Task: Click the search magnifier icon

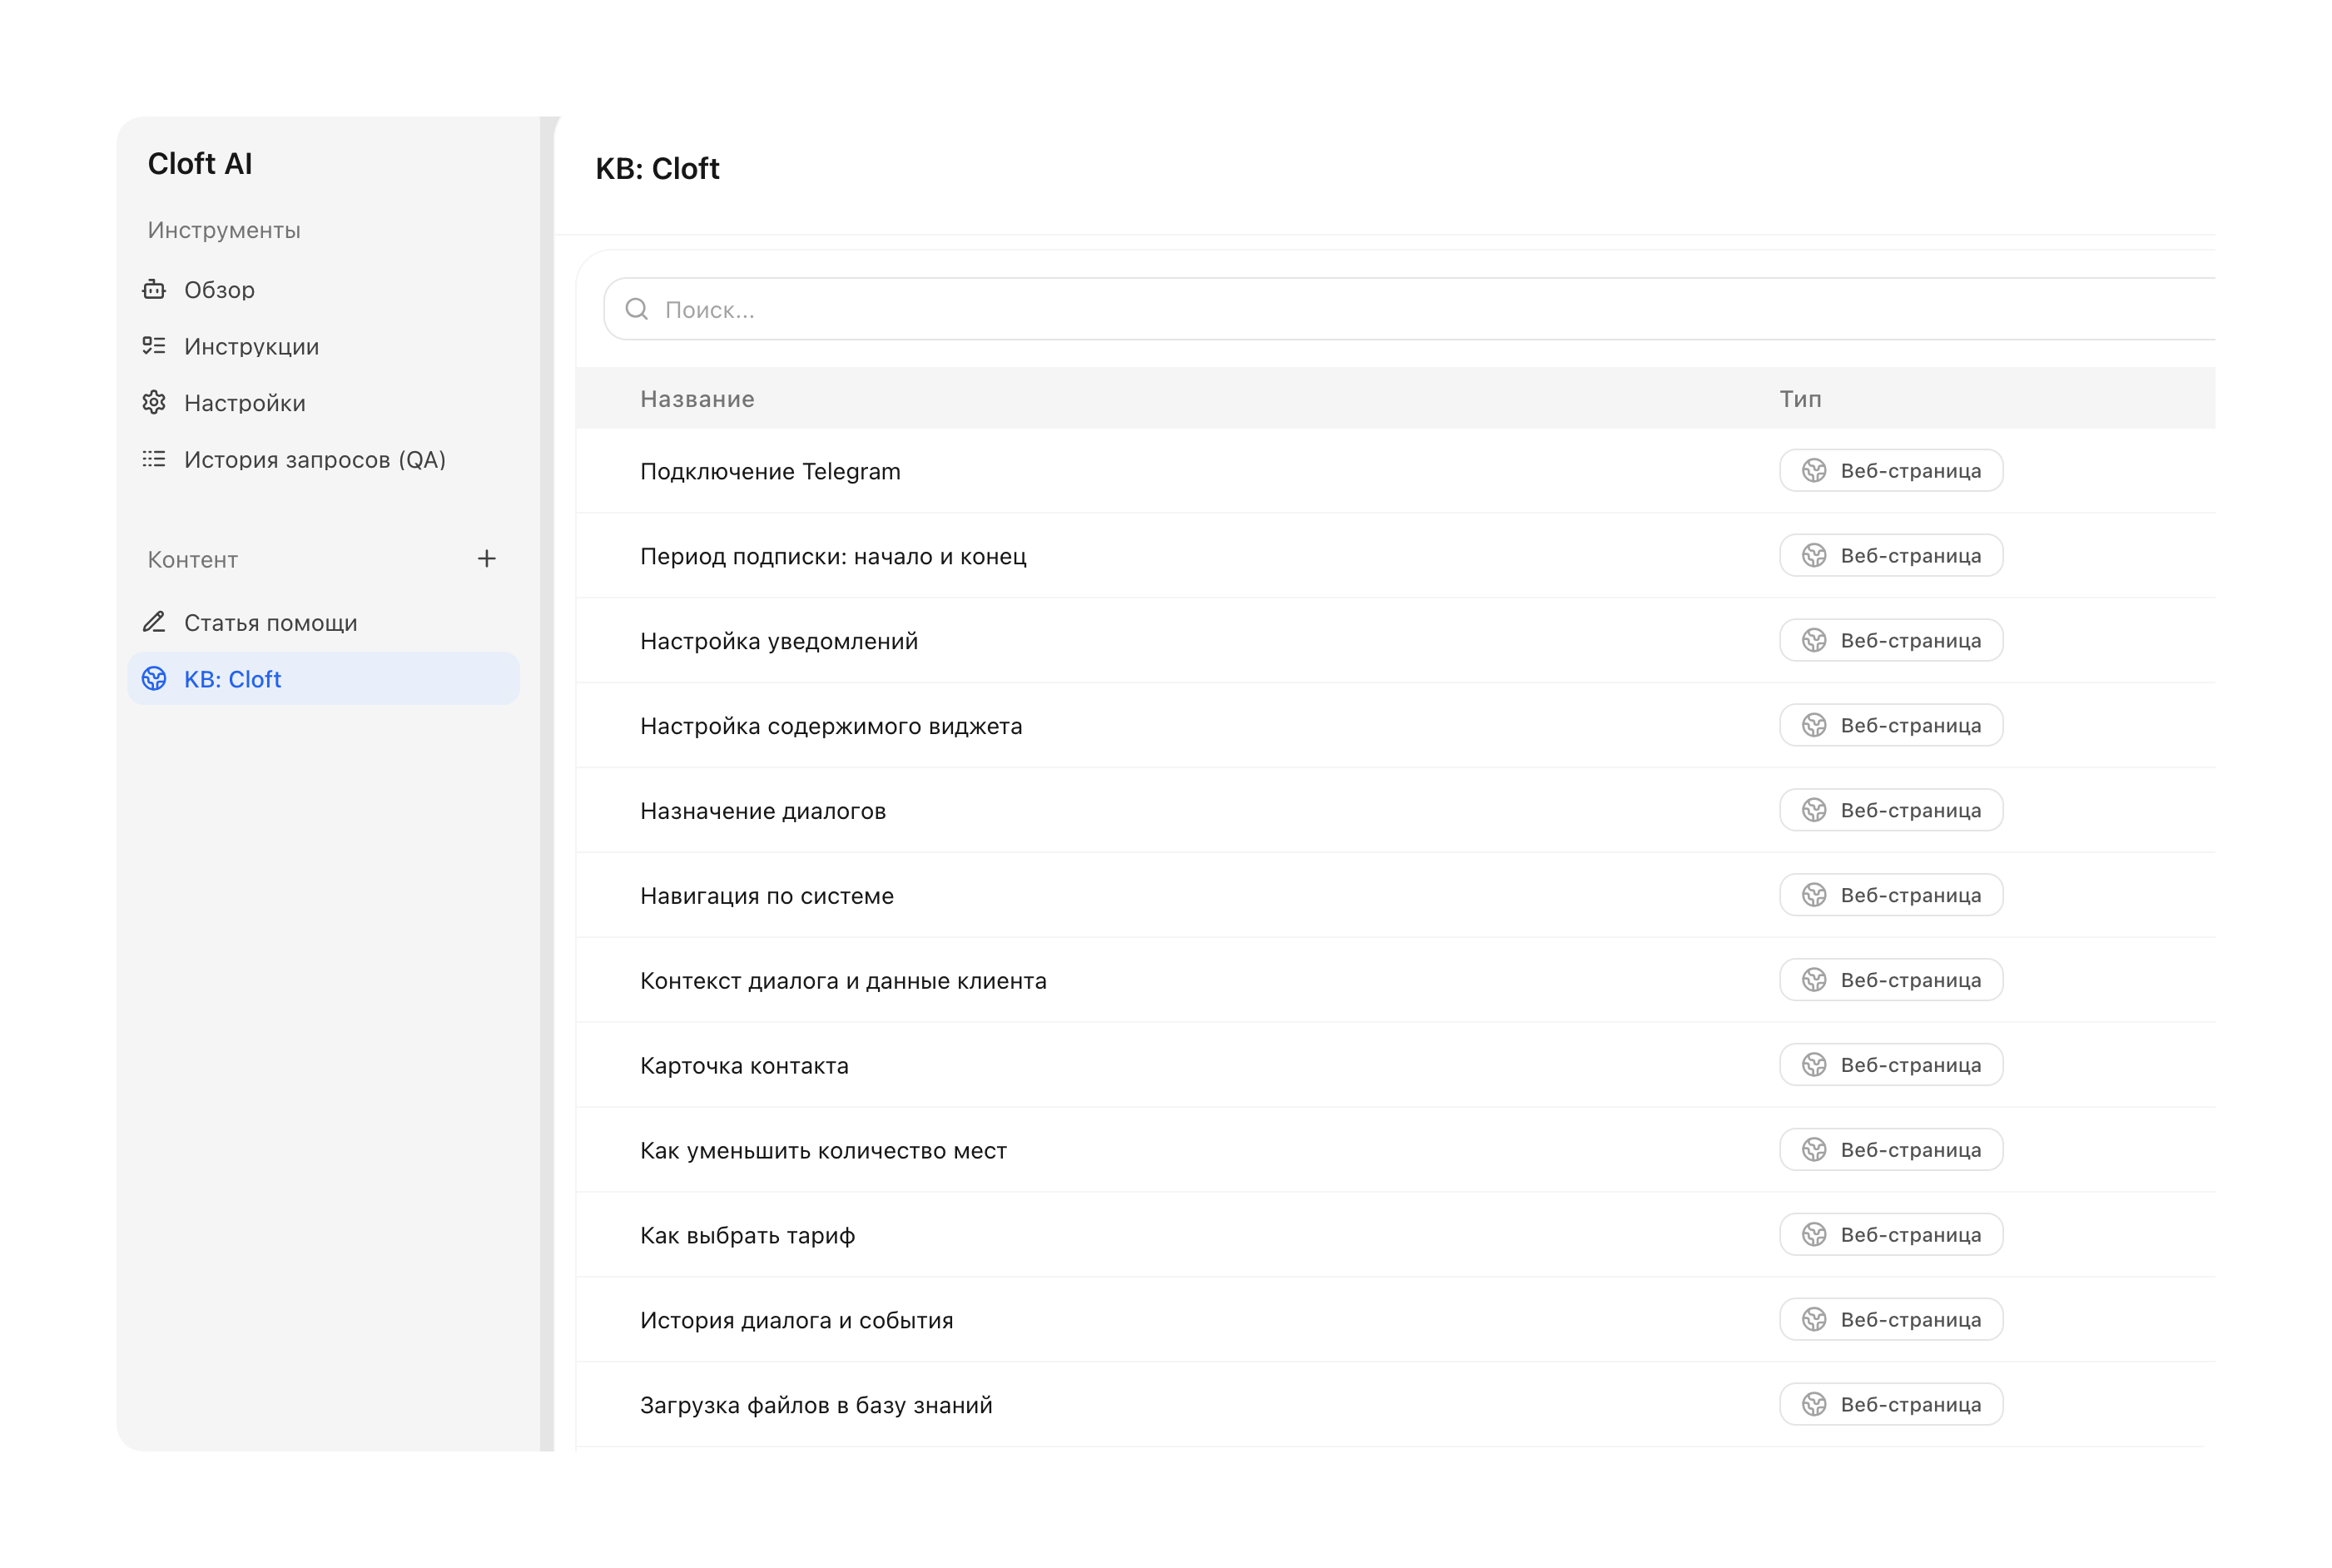Action: point(637,309)
